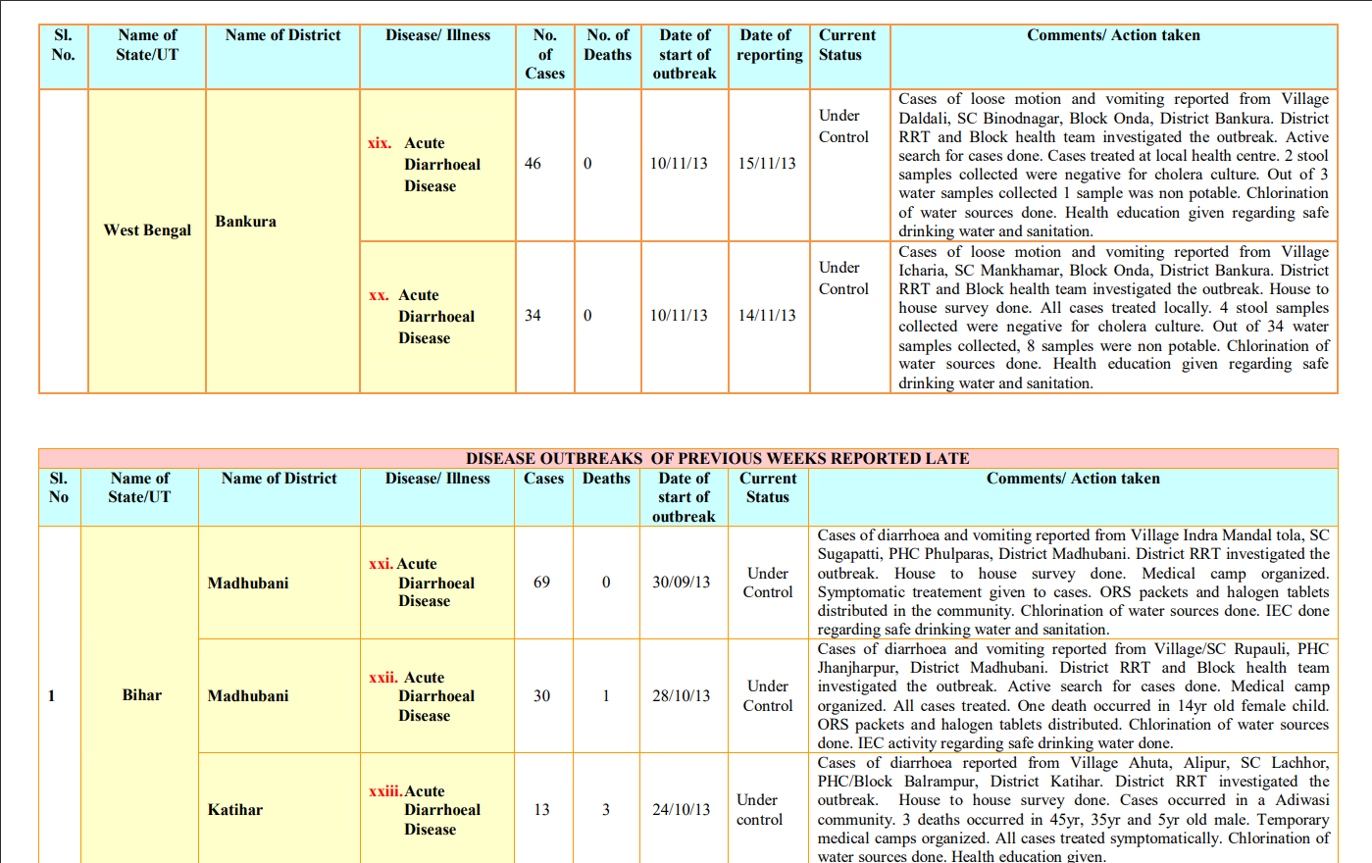
Task: Select the 'Bihar' state cell
Action: tap(142, 694)
